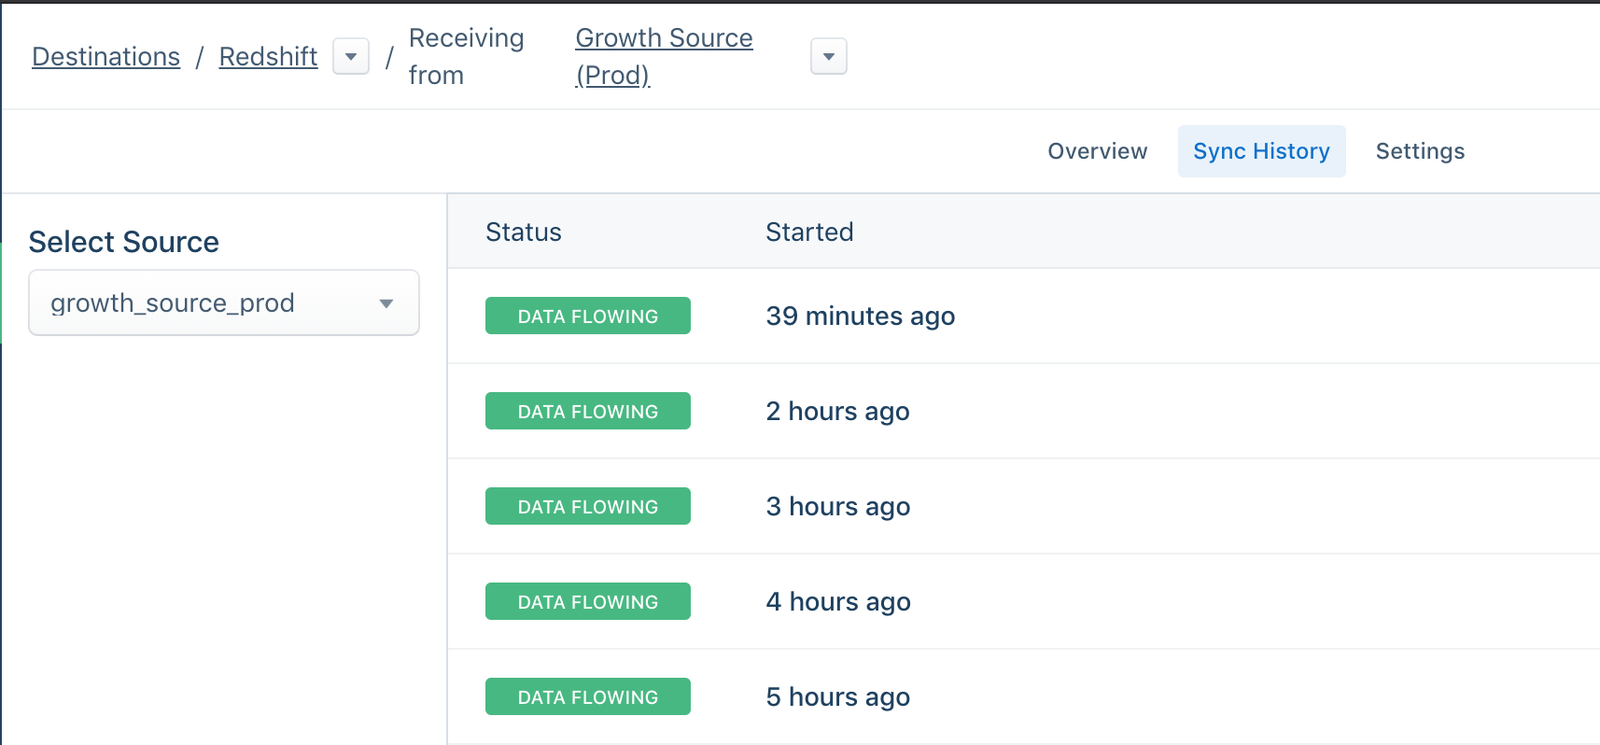
Task: Click the "39 minutes ago" started time
Action: [860, 316]
